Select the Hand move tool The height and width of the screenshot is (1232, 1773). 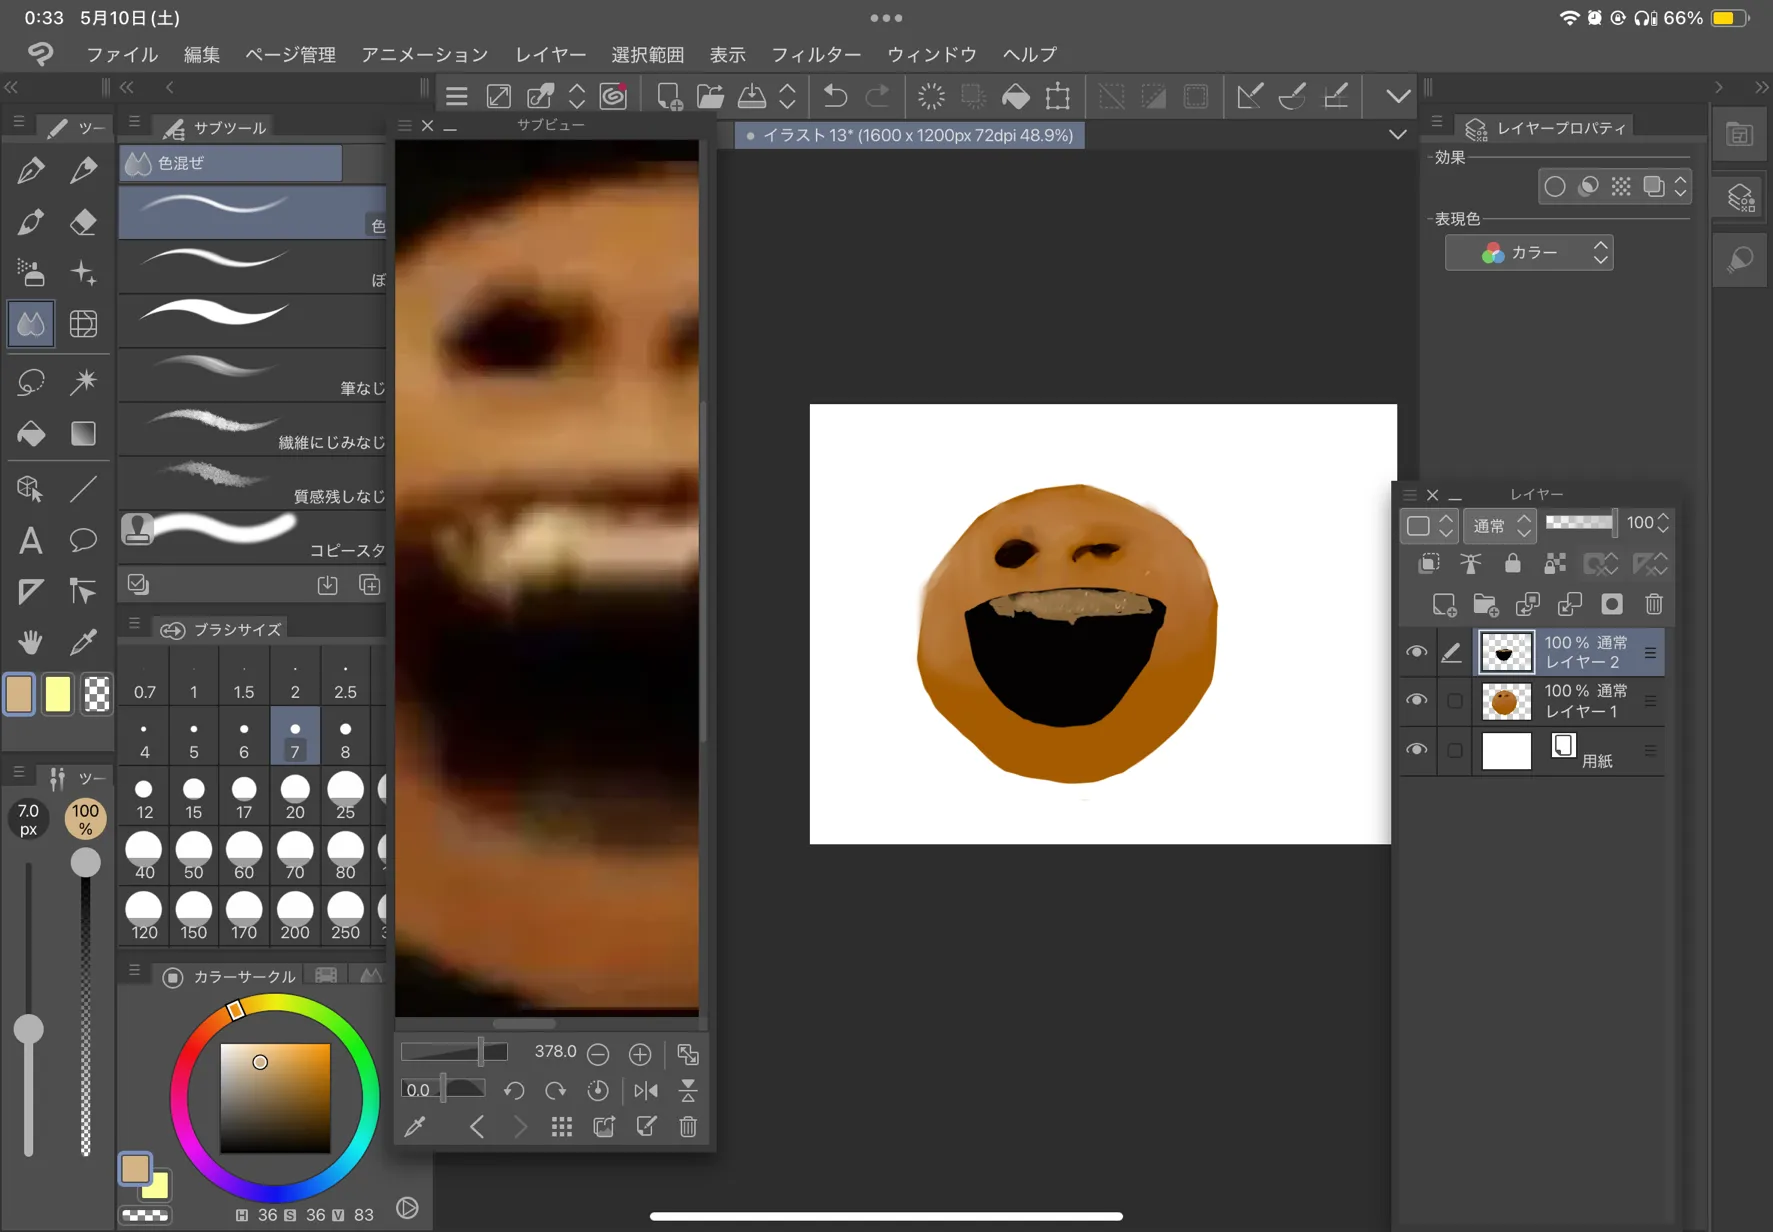click(x=30, y=641)
